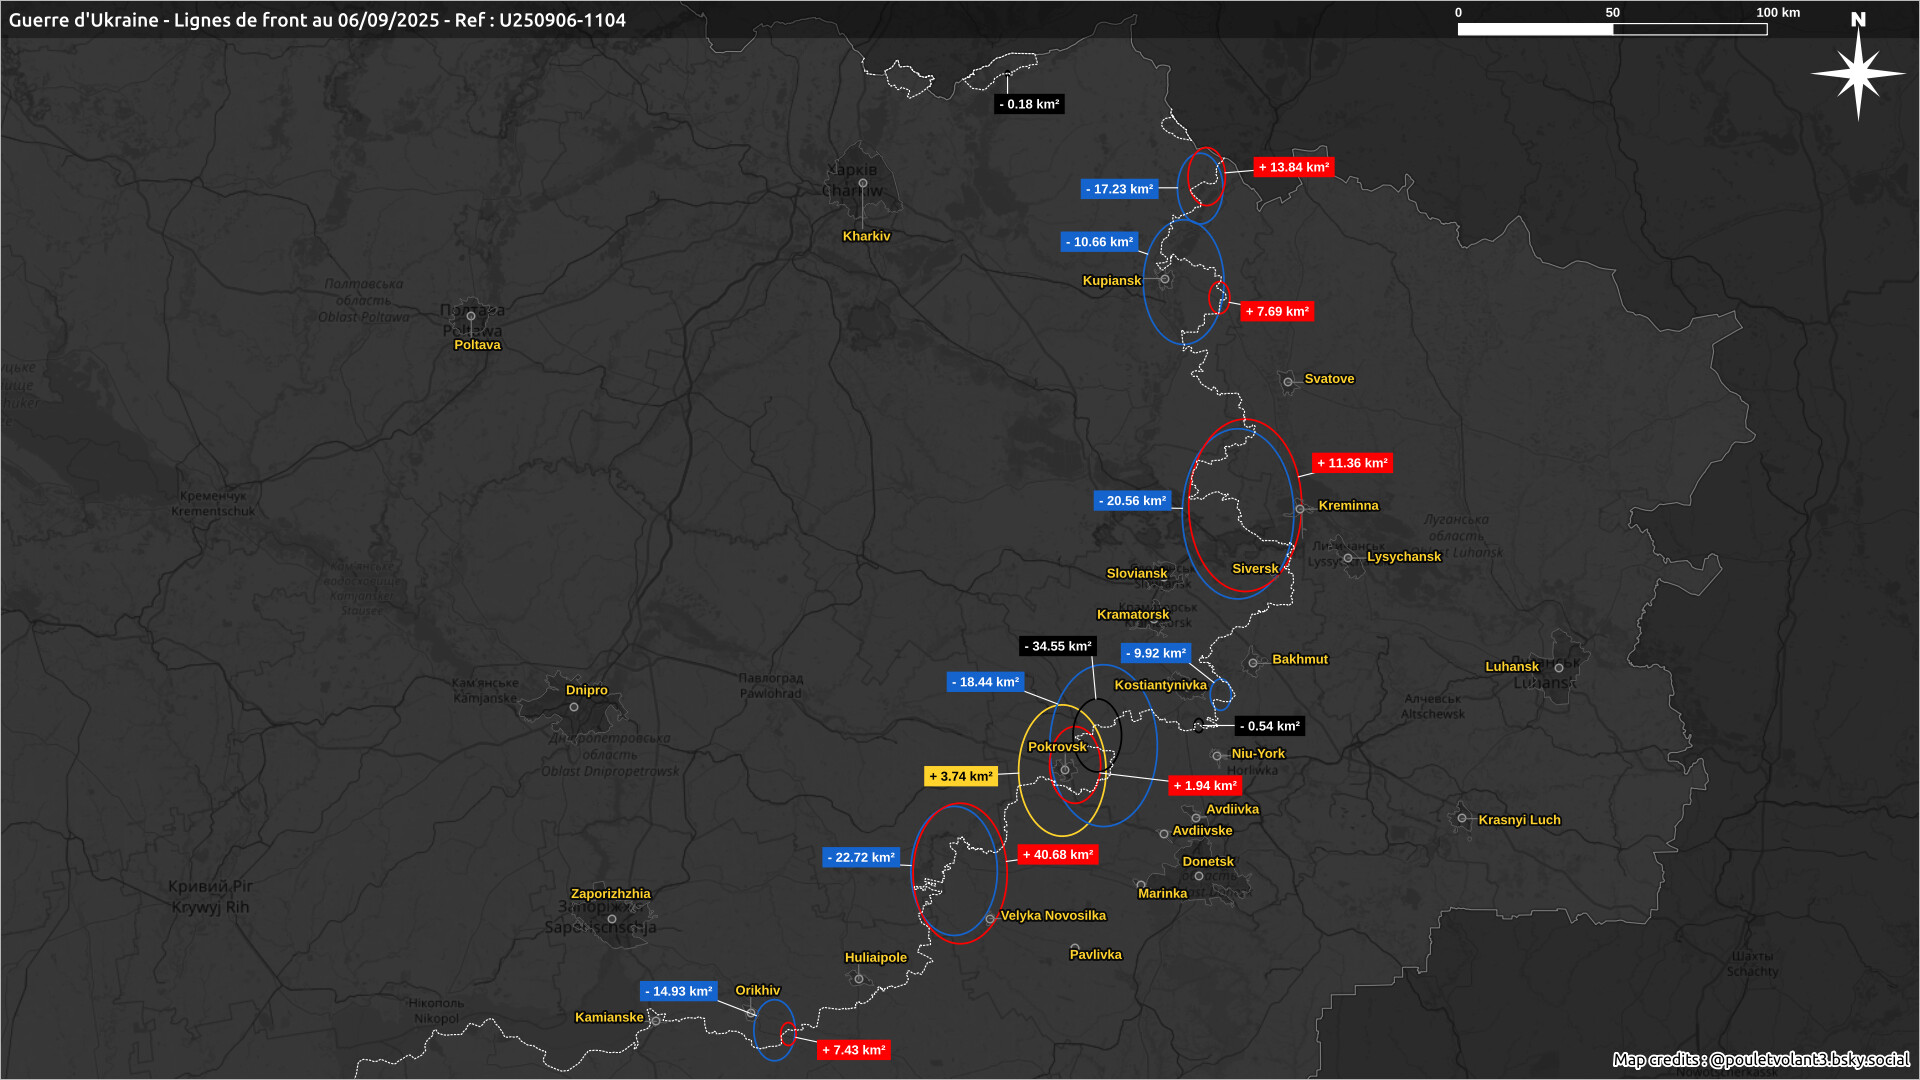Click the Velyka Novosilka marker dot
Viewport: 1920px width, 1080px height.
(x=990, y=918)
